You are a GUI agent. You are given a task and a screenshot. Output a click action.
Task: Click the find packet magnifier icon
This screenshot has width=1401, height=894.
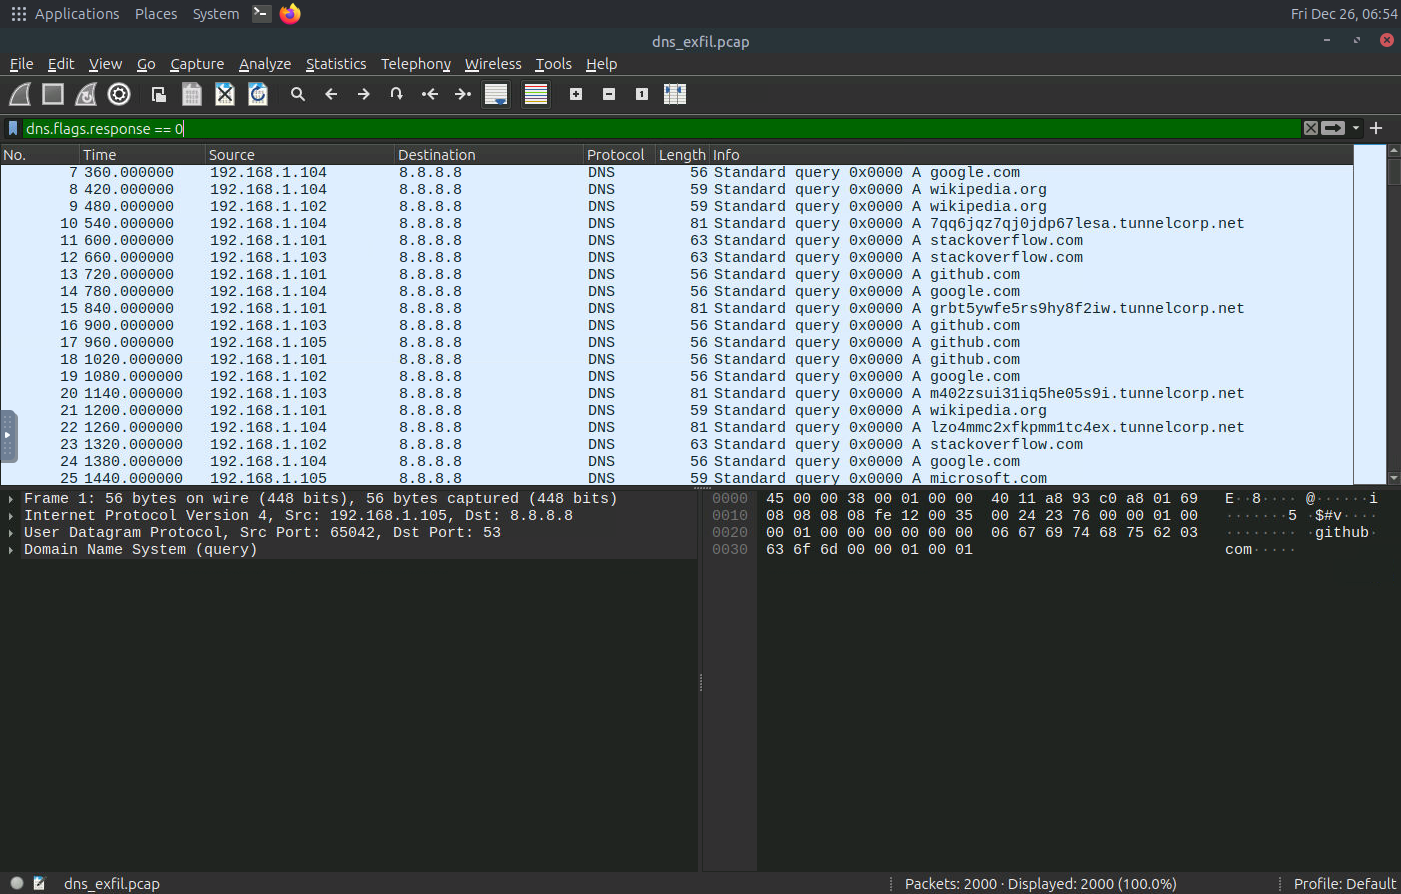pos(297,94)
